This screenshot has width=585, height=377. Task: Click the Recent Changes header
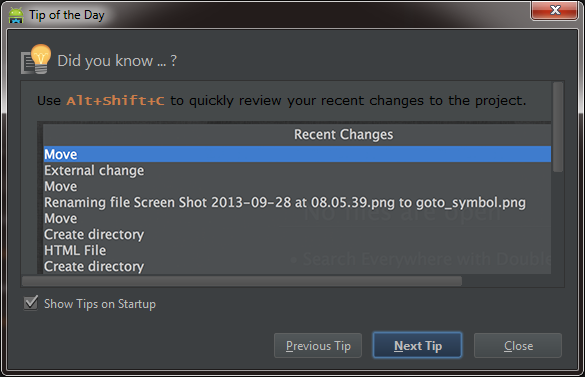(x=344, y=134)
